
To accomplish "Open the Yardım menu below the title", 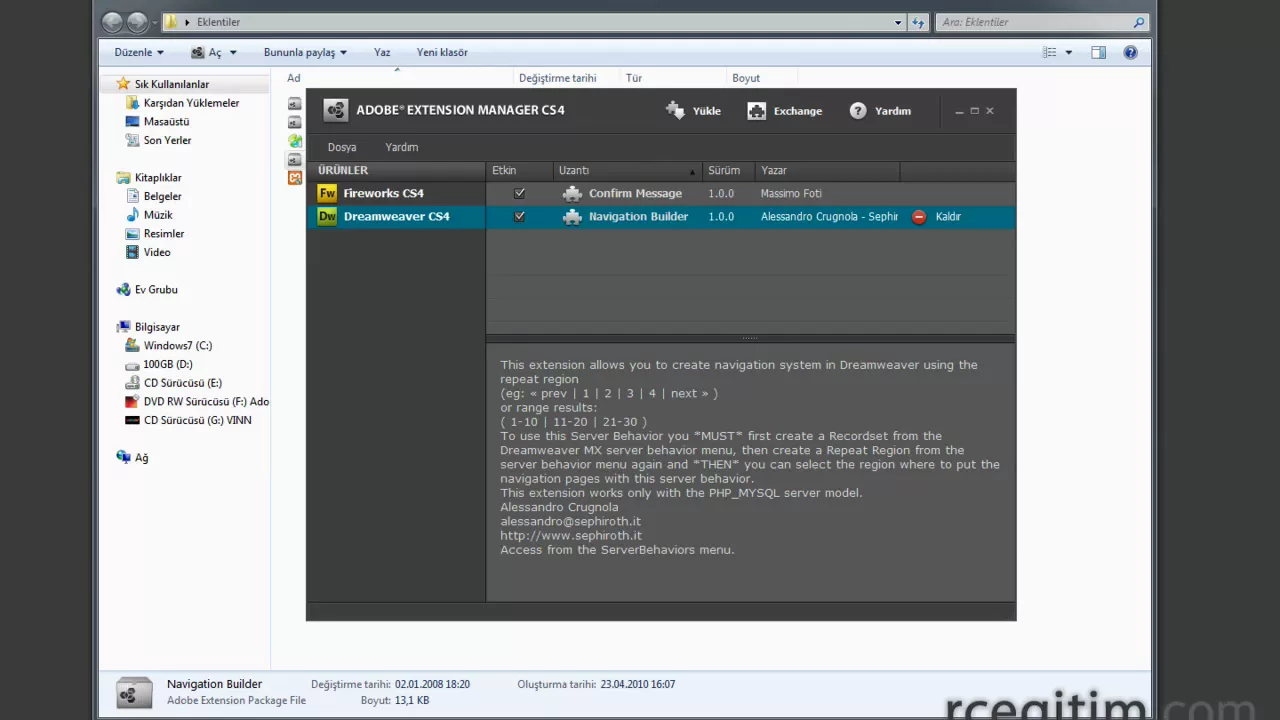I will pyautogui.click(x=402, y=147).
